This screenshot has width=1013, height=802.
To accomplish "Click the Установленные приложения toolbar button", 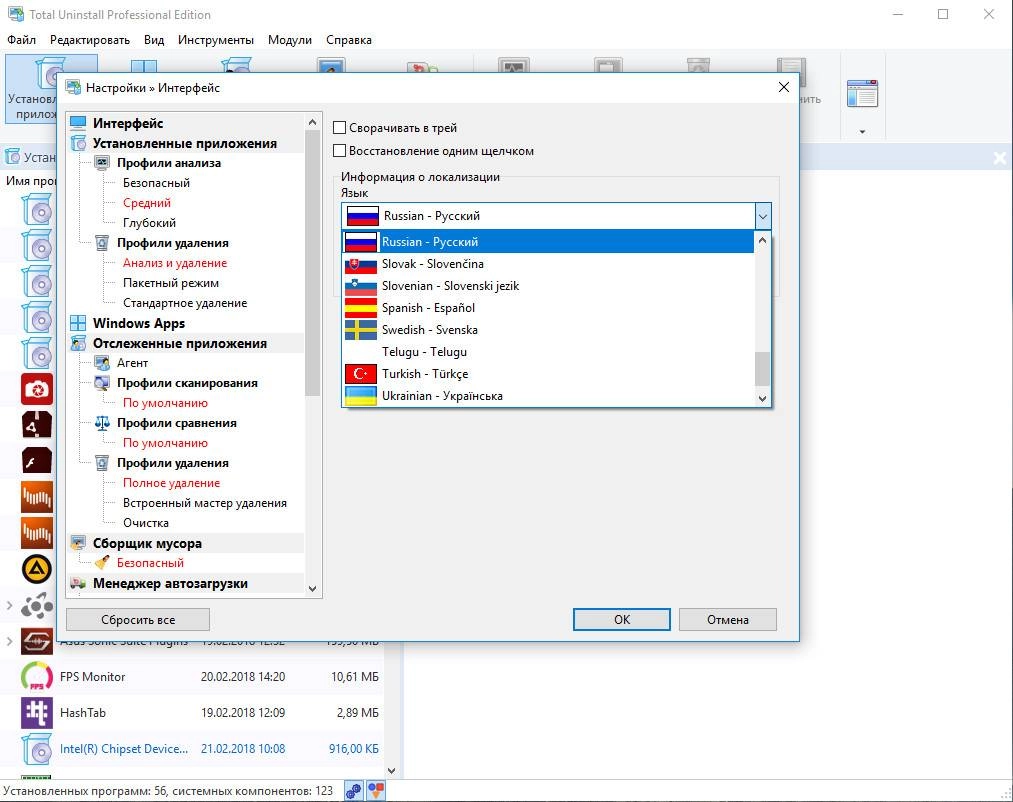I will point(31,89).
